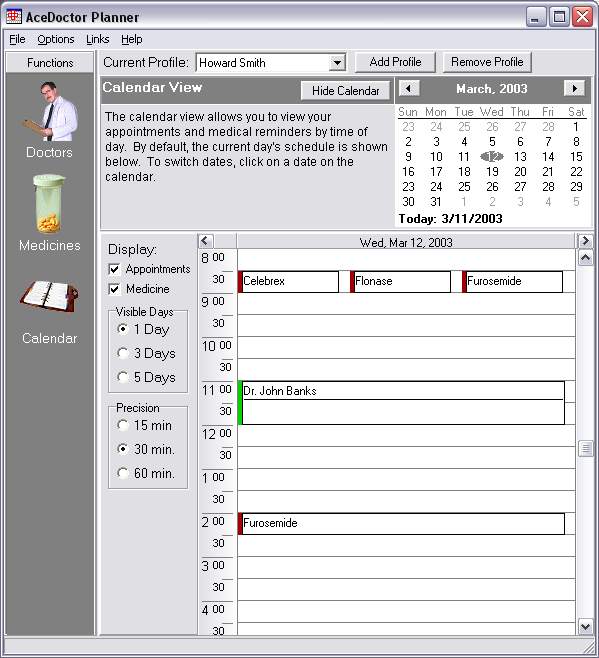Image resolution: width=599 pixels, height=658 pixels.
Task: Expand the Current Profile dropdown
Action: 337,63
